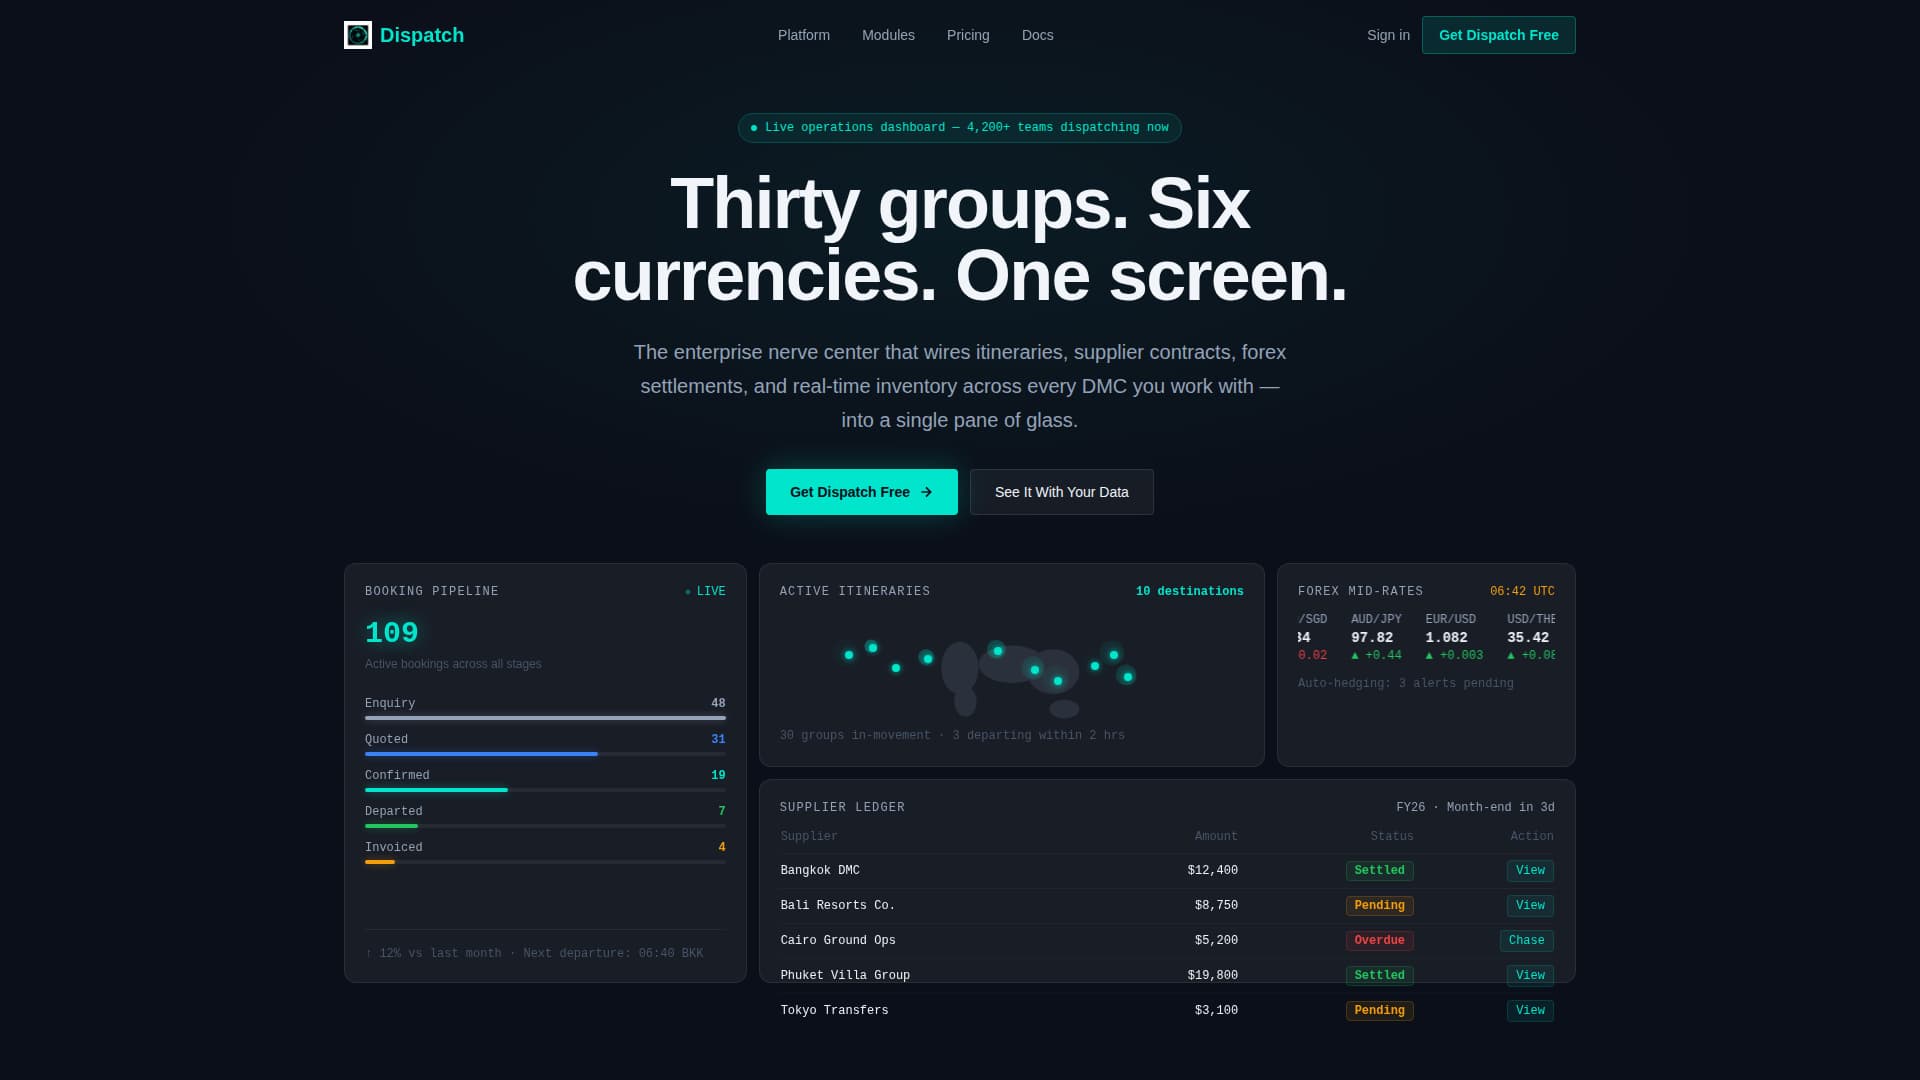
Task: Click the Confirmed progress bar
Action: [545, 790]
